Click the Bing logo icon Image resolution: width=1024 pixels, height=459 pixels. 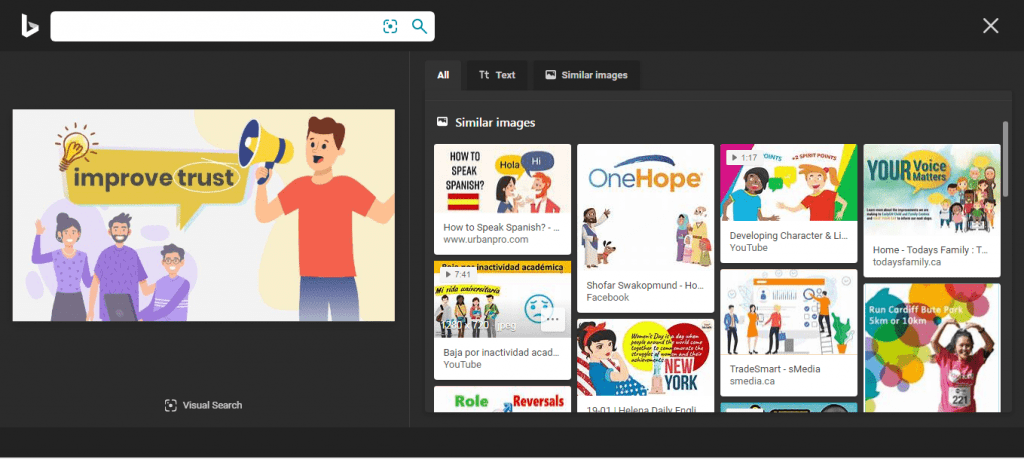point(29,26)
